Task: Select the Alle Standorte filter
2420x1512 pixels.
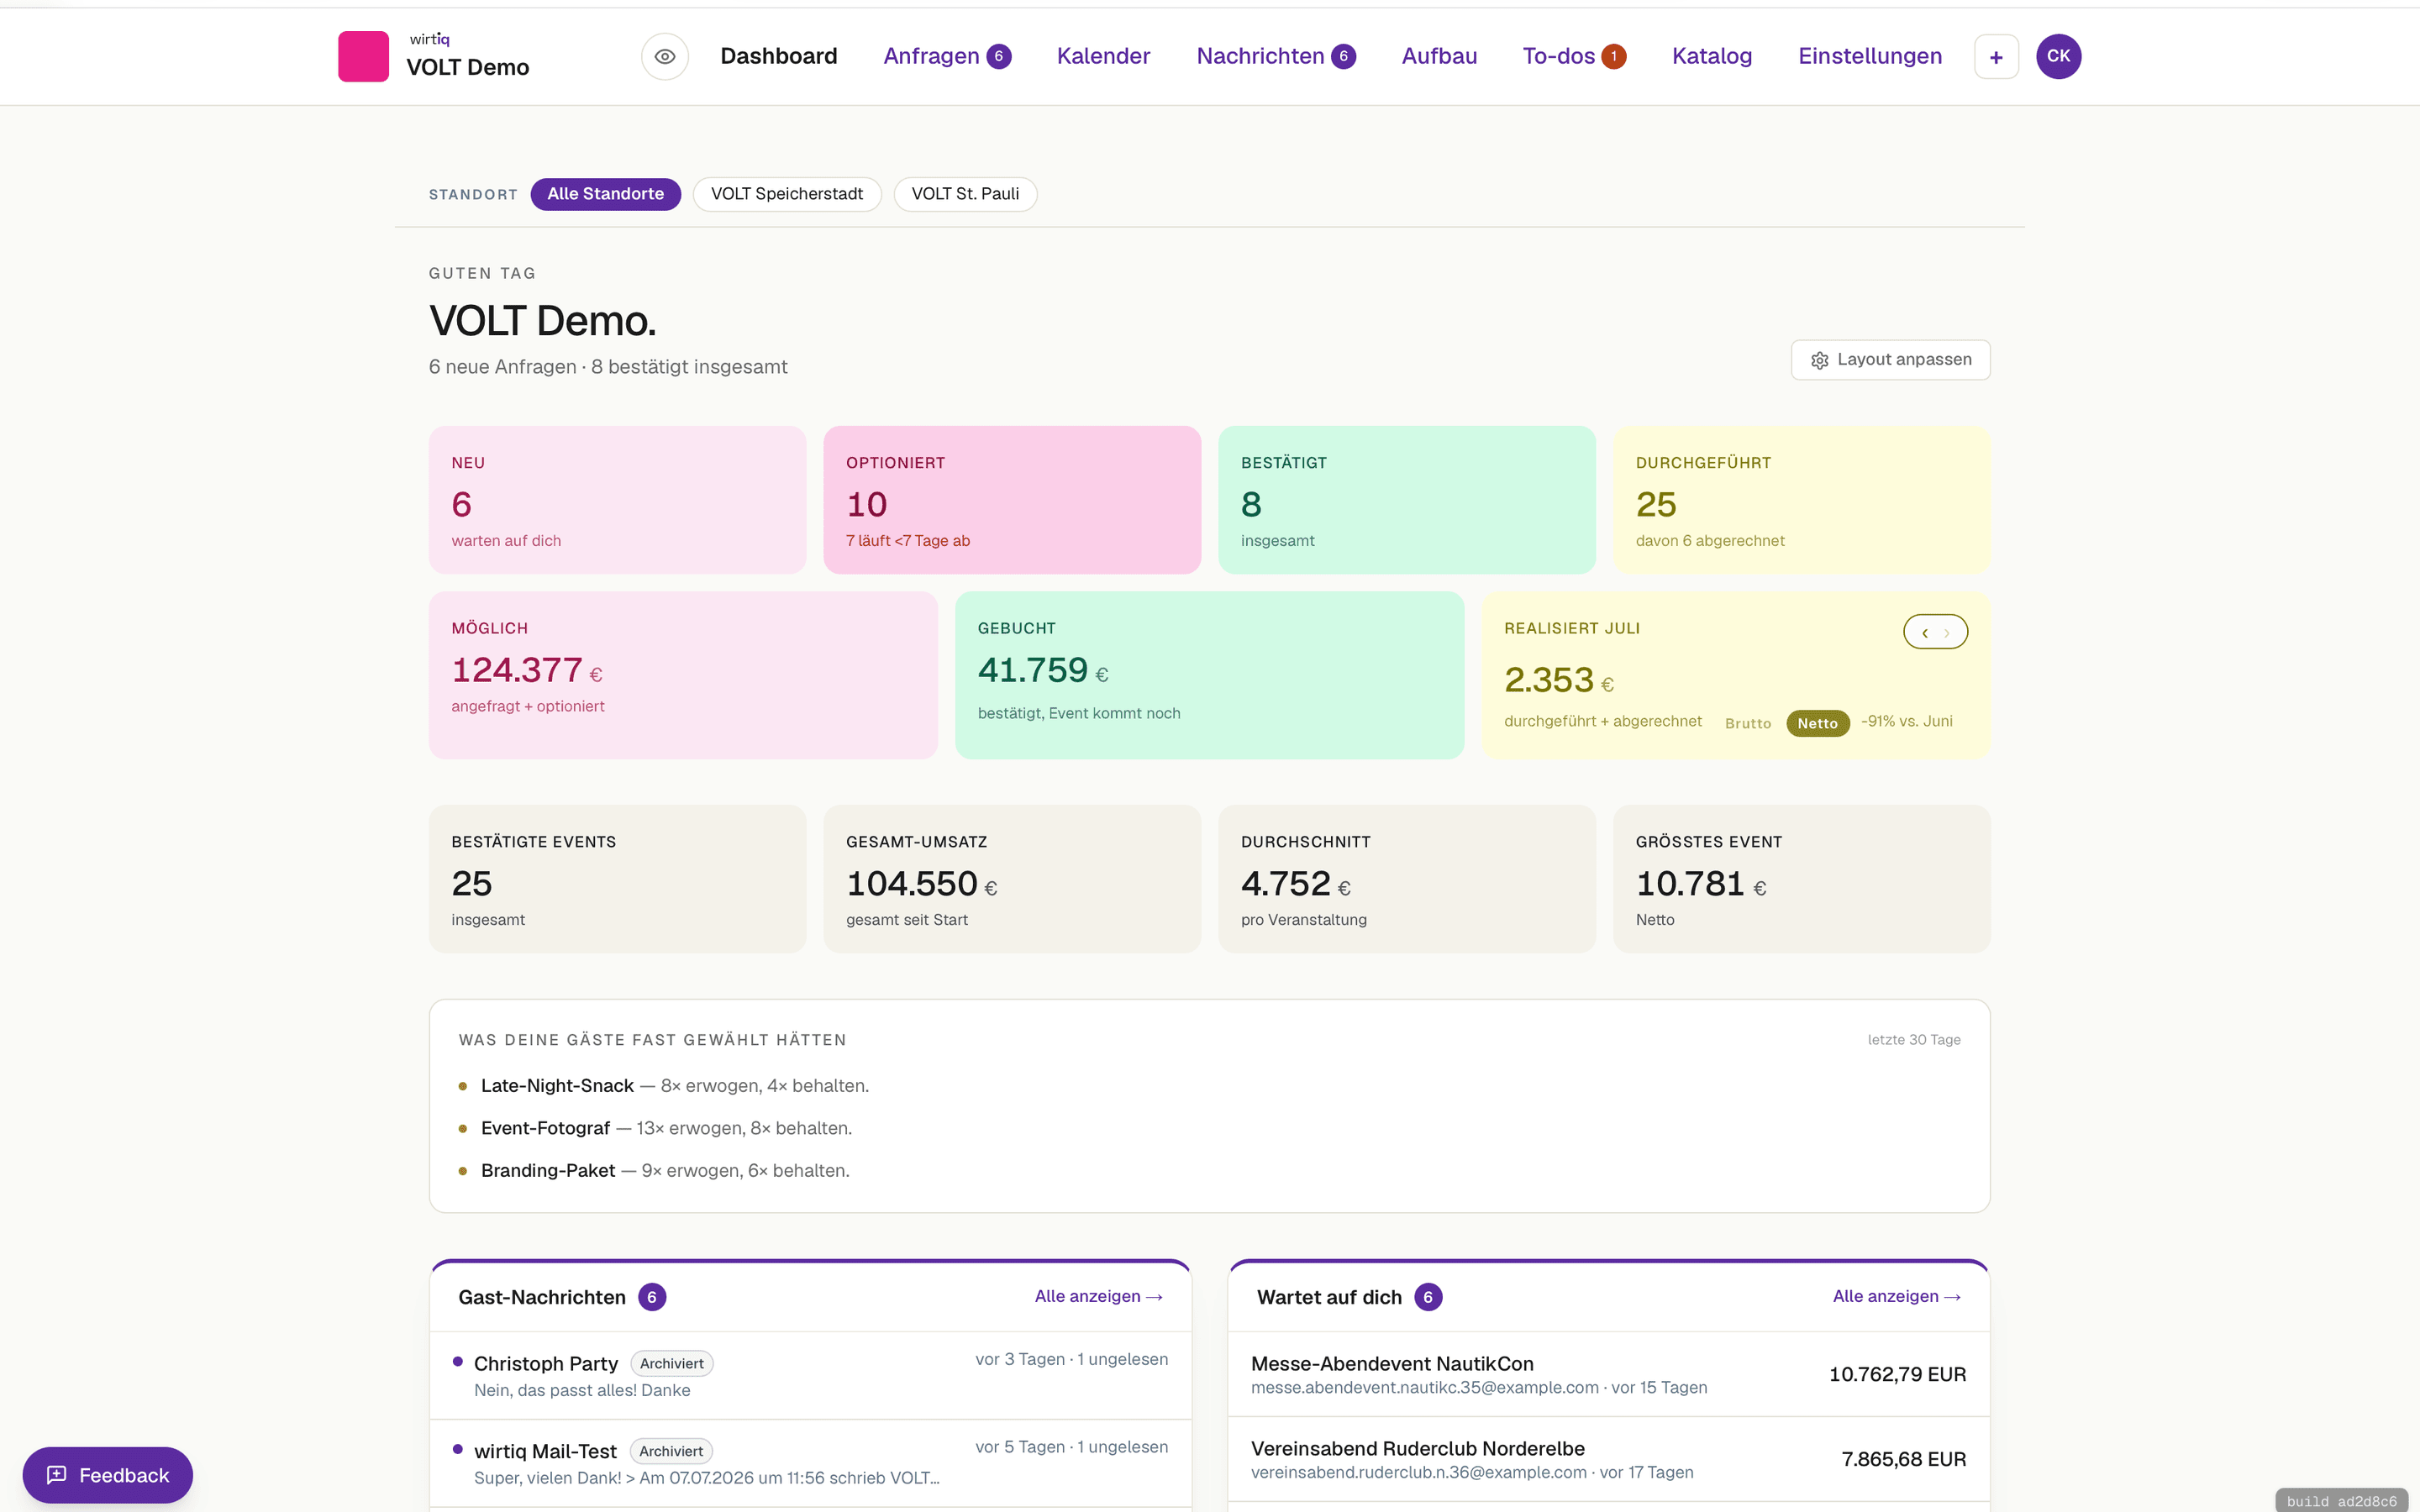Action: click(605, 194)
